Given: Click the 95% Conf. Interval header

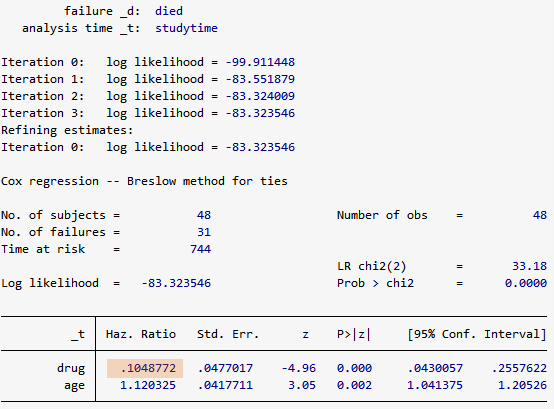Looking at the screenshot, I should tap(477, 334).
